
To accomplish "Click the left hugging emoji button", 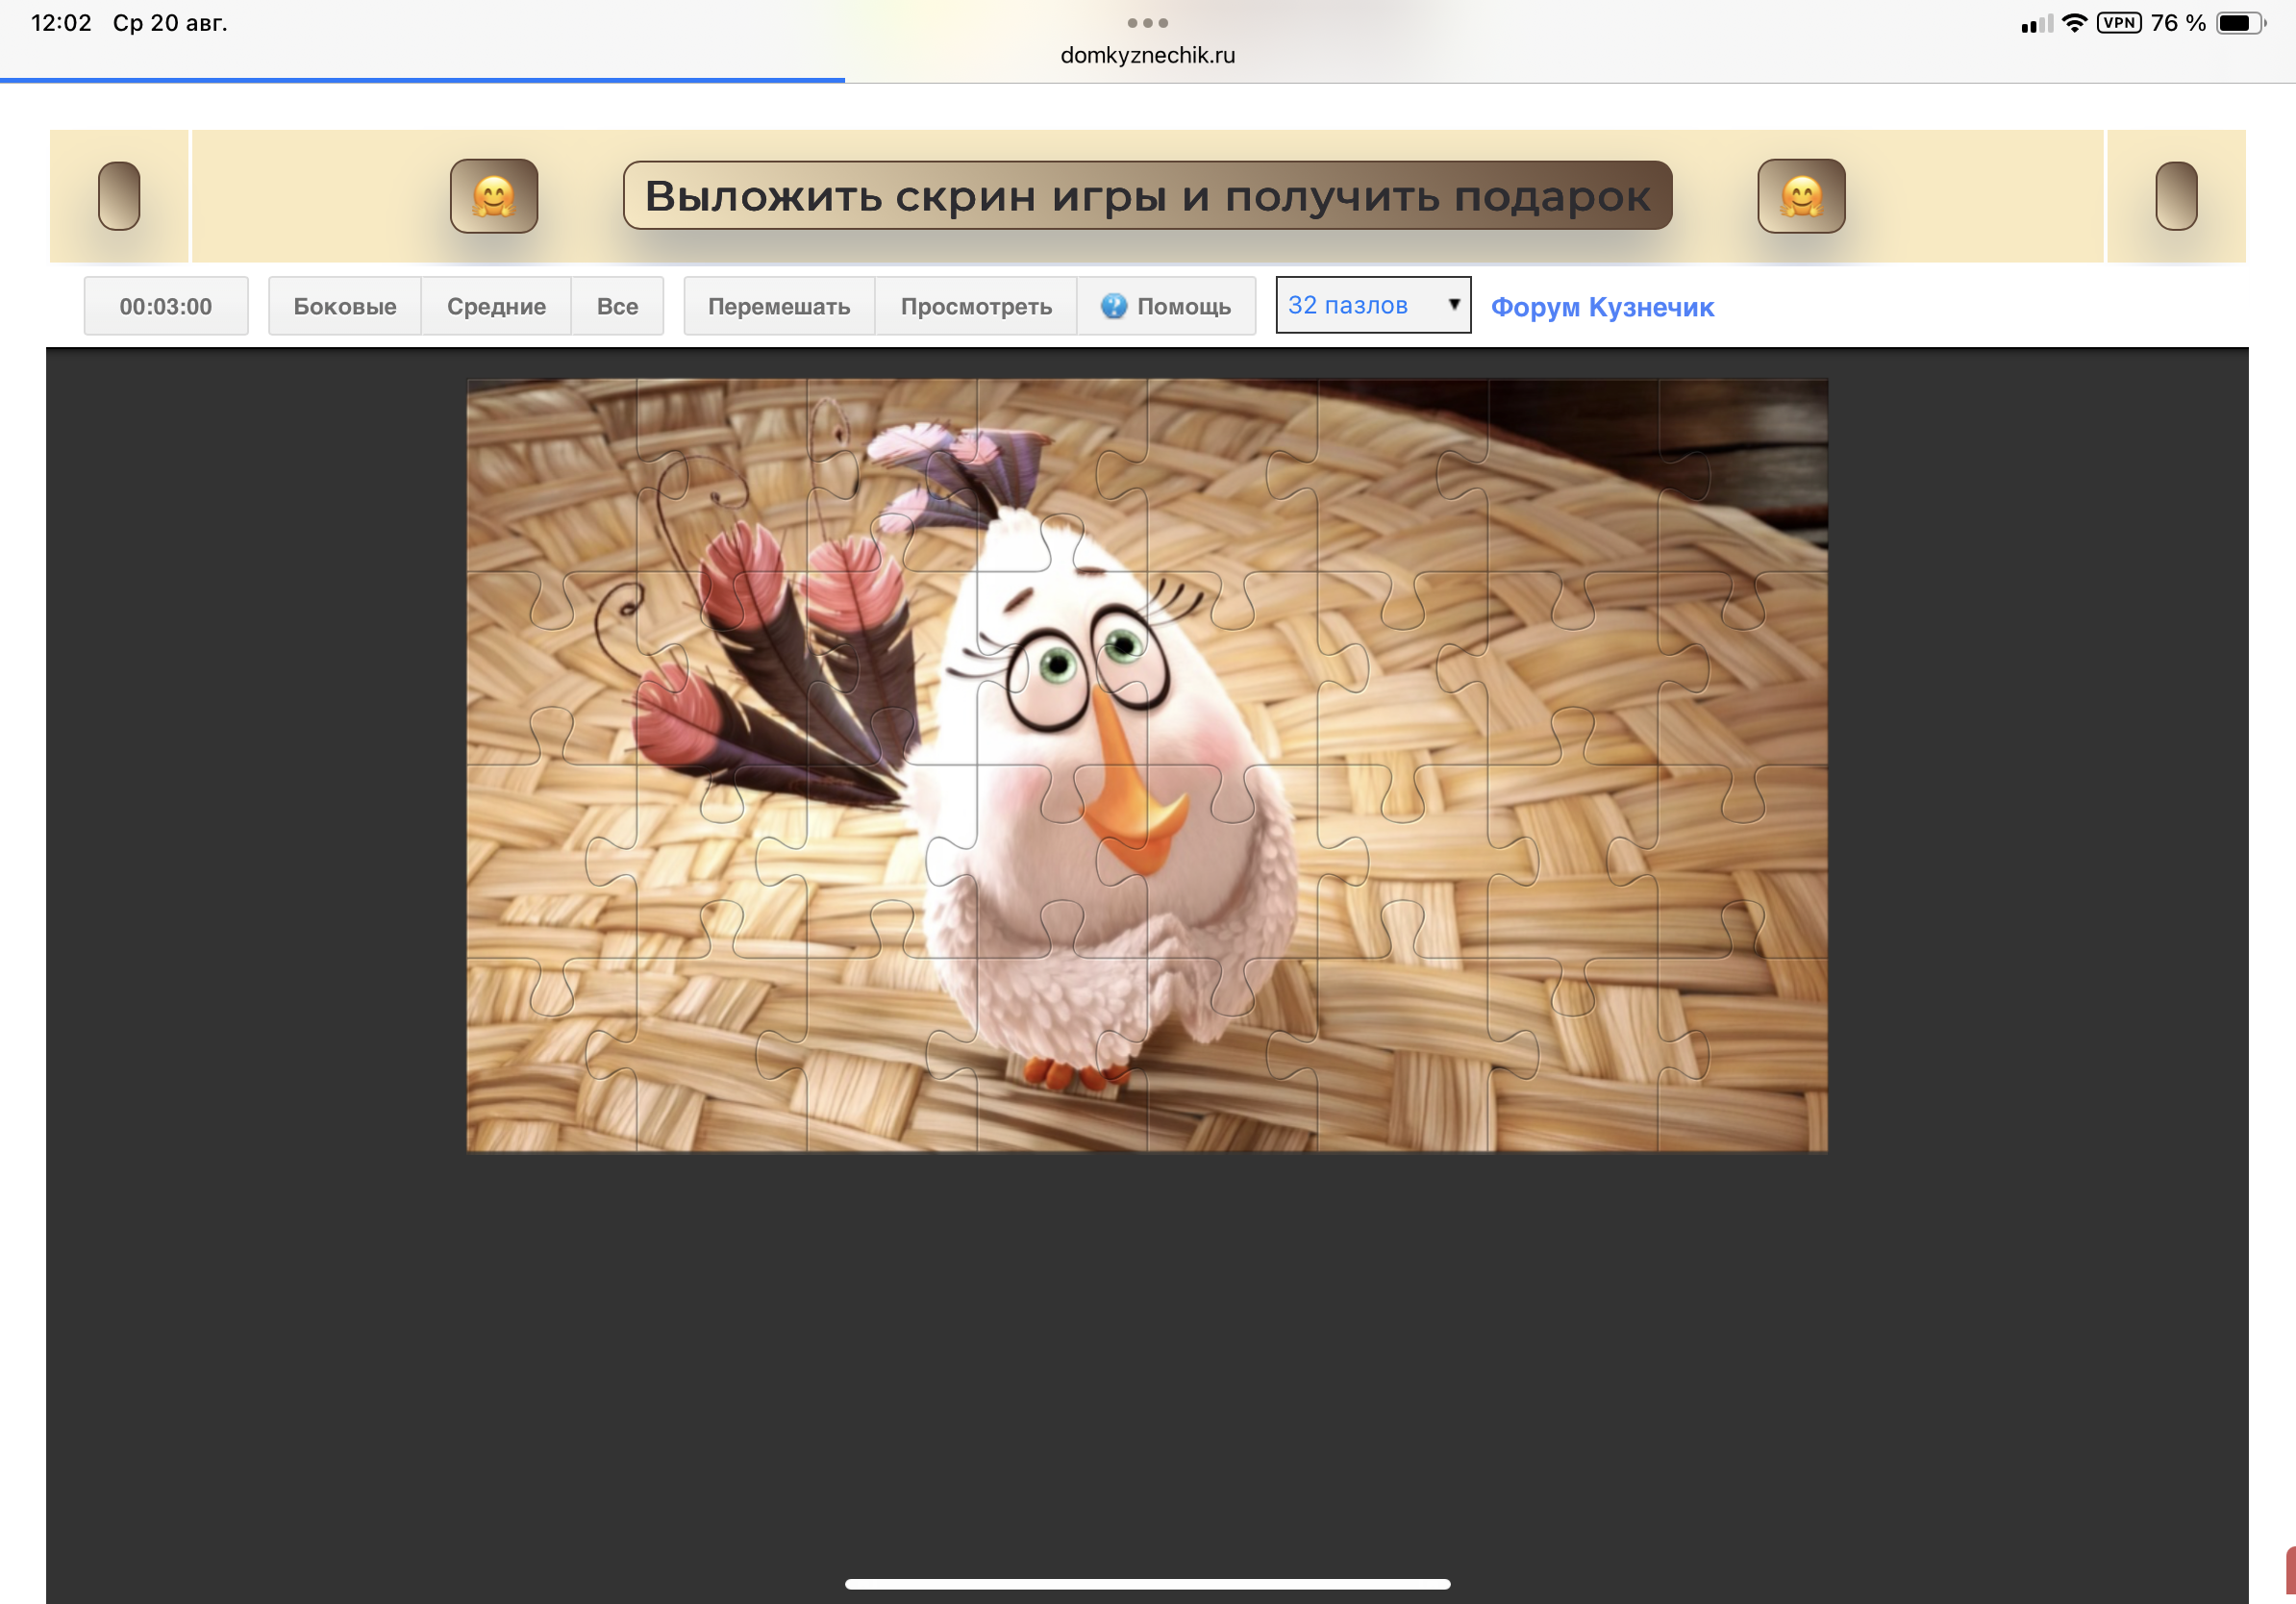I will [x=494, y=196].
